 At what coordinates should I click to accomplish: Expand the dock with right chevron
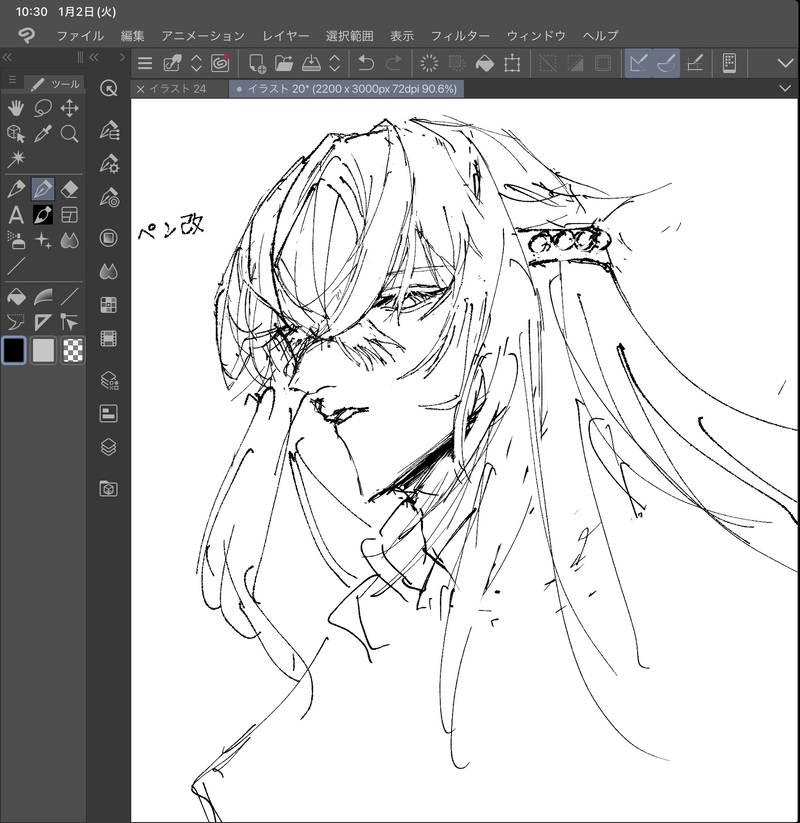[122, 57]
